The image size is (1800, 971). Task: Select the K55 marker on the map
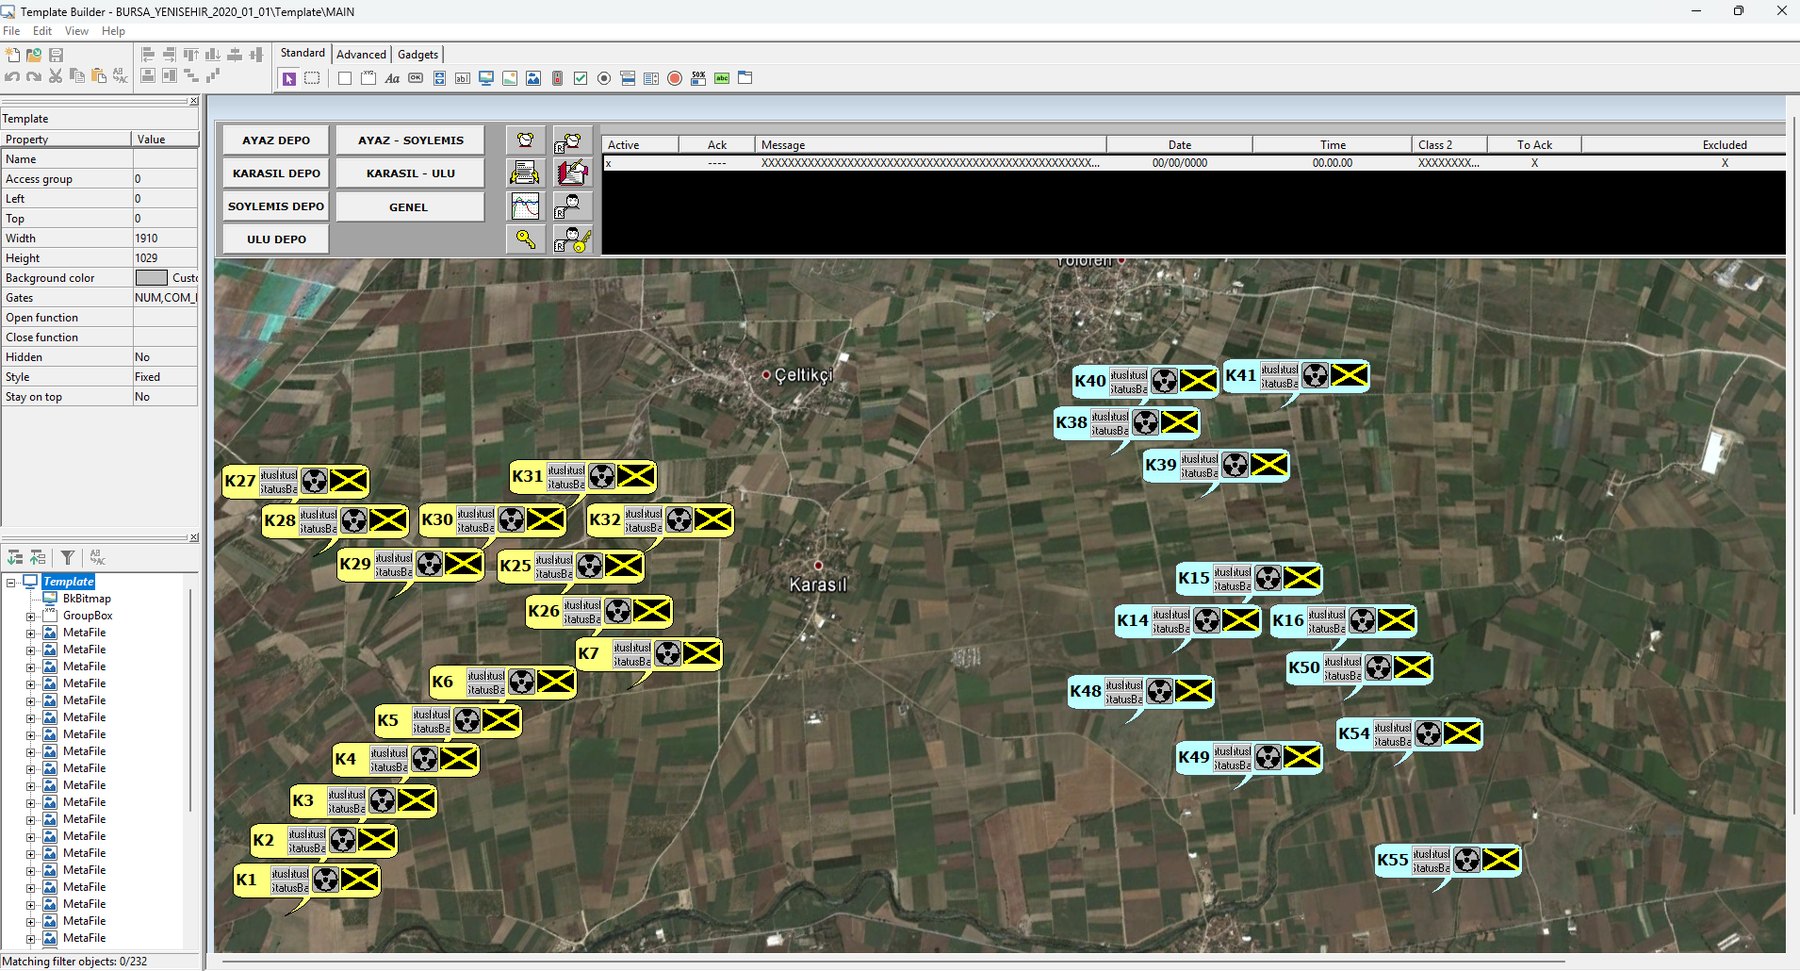(x=1447, y=860)
